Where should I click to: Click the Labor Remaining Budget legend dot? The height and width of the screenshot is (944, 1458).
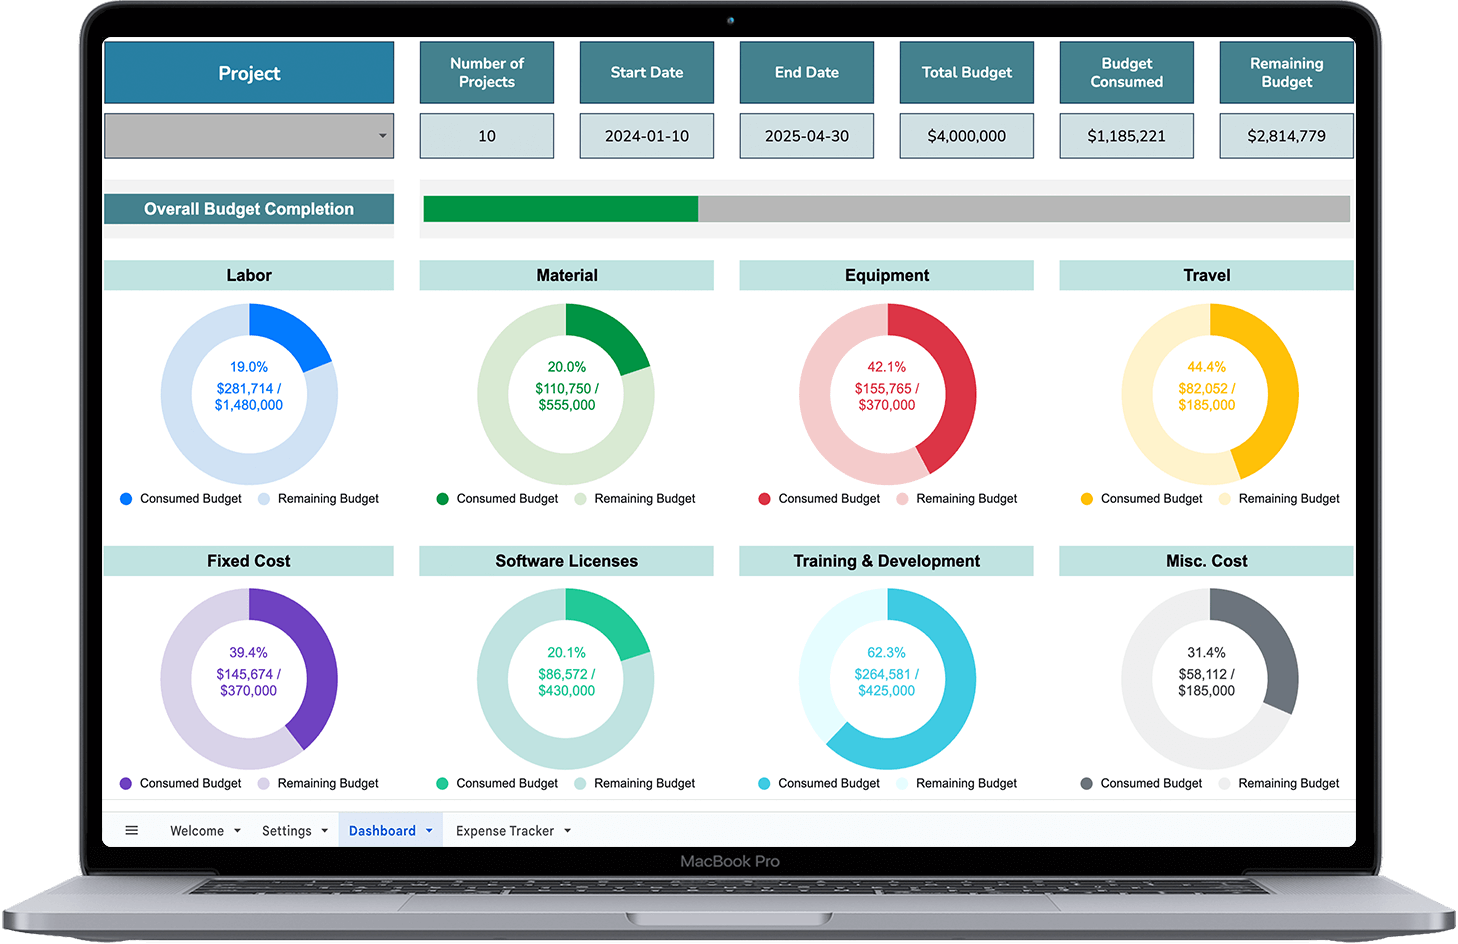[264, 499]
